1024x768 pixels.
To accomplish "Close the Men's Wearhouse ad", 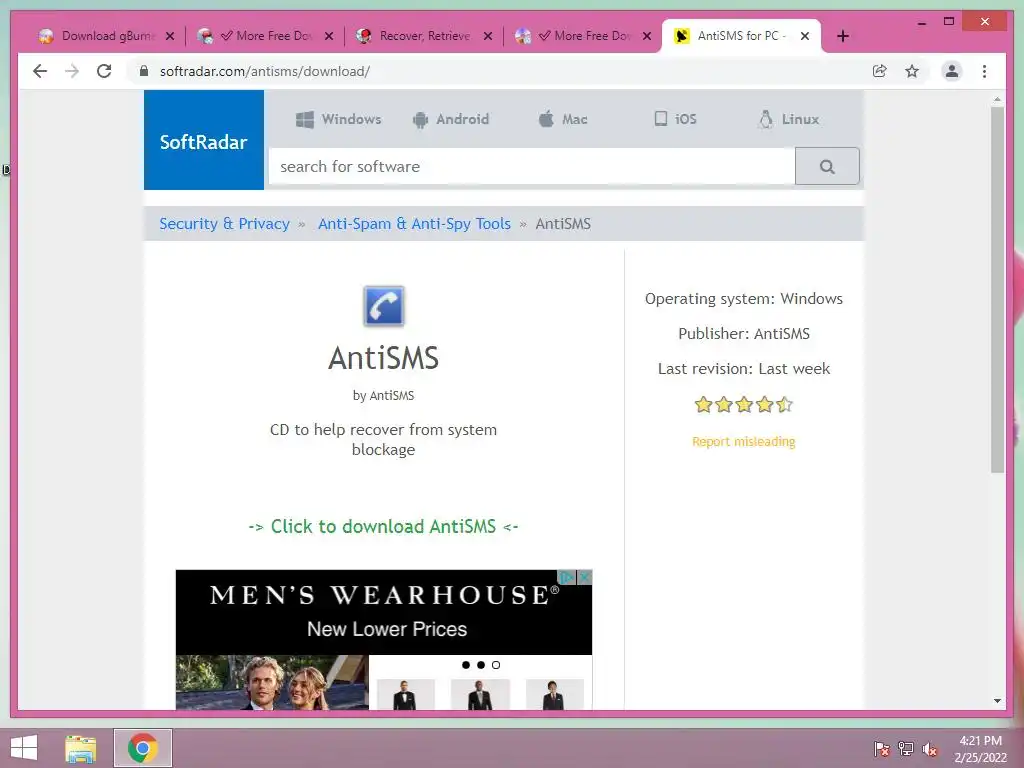I will [x=584, y=577].
